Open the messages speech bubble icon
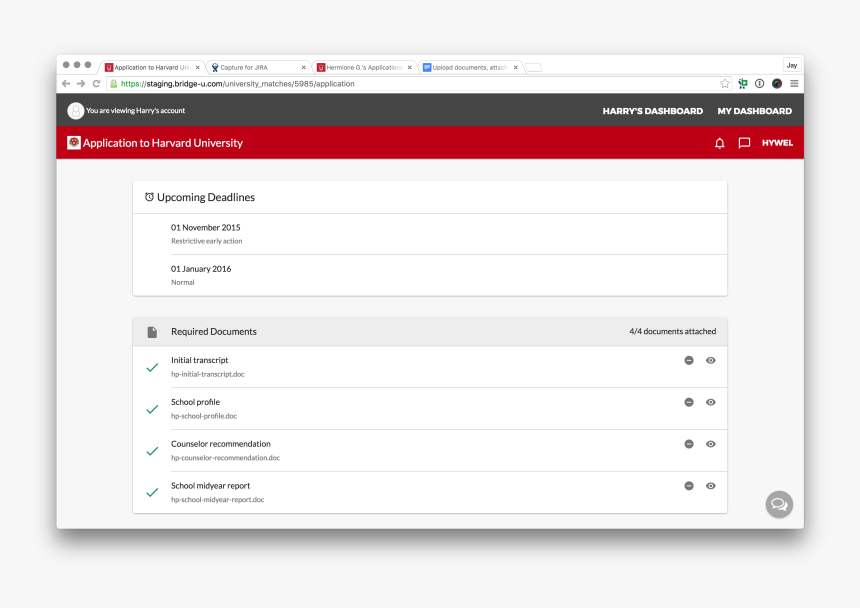This screenshot has width=860, height=608. click(x=744, y=143)
